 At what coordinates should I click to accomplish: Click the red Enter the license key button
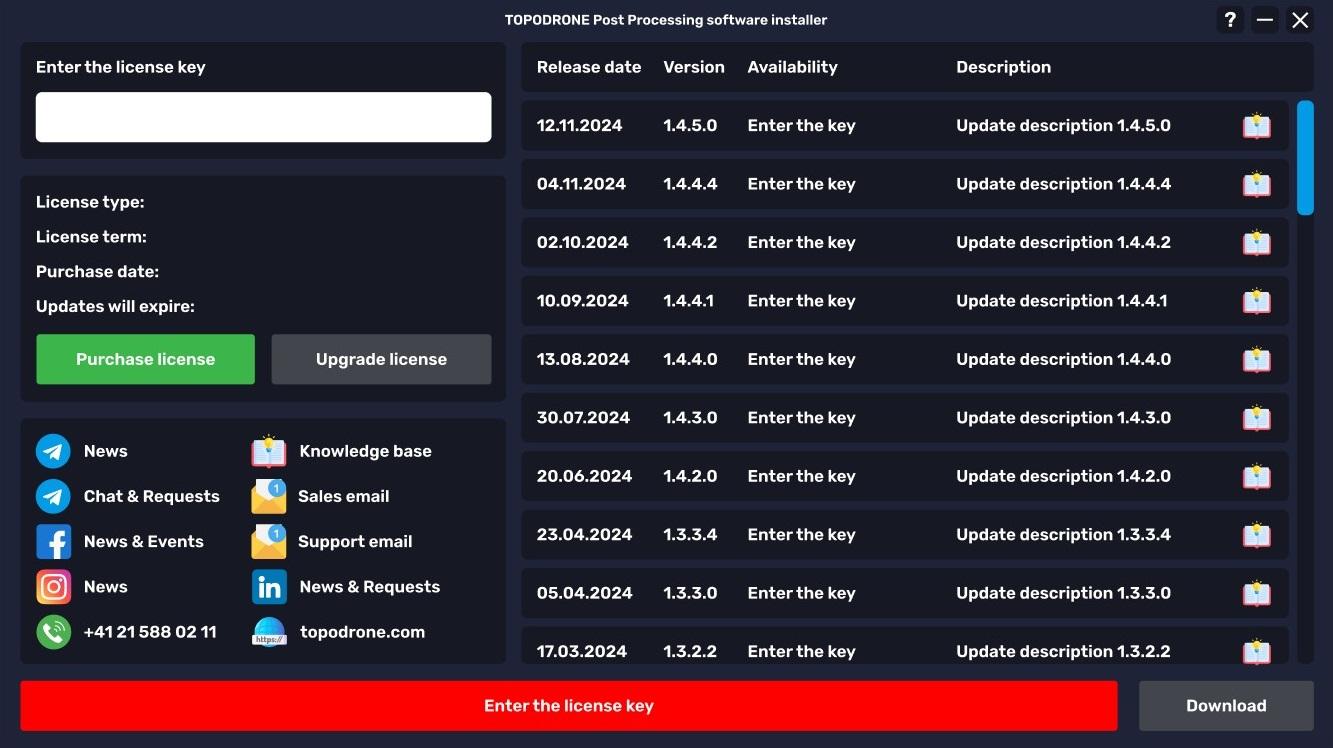pos(569,706)
